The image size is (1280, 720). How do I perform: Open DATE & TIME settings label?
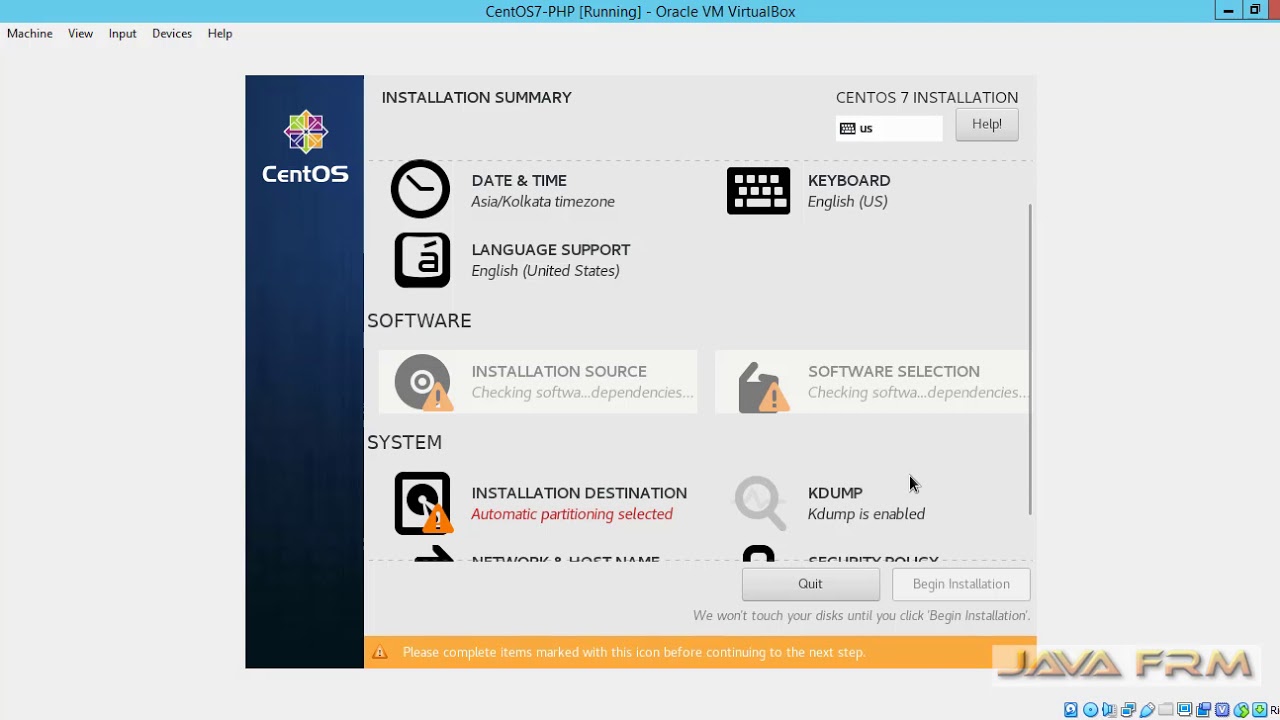[519, 180]
